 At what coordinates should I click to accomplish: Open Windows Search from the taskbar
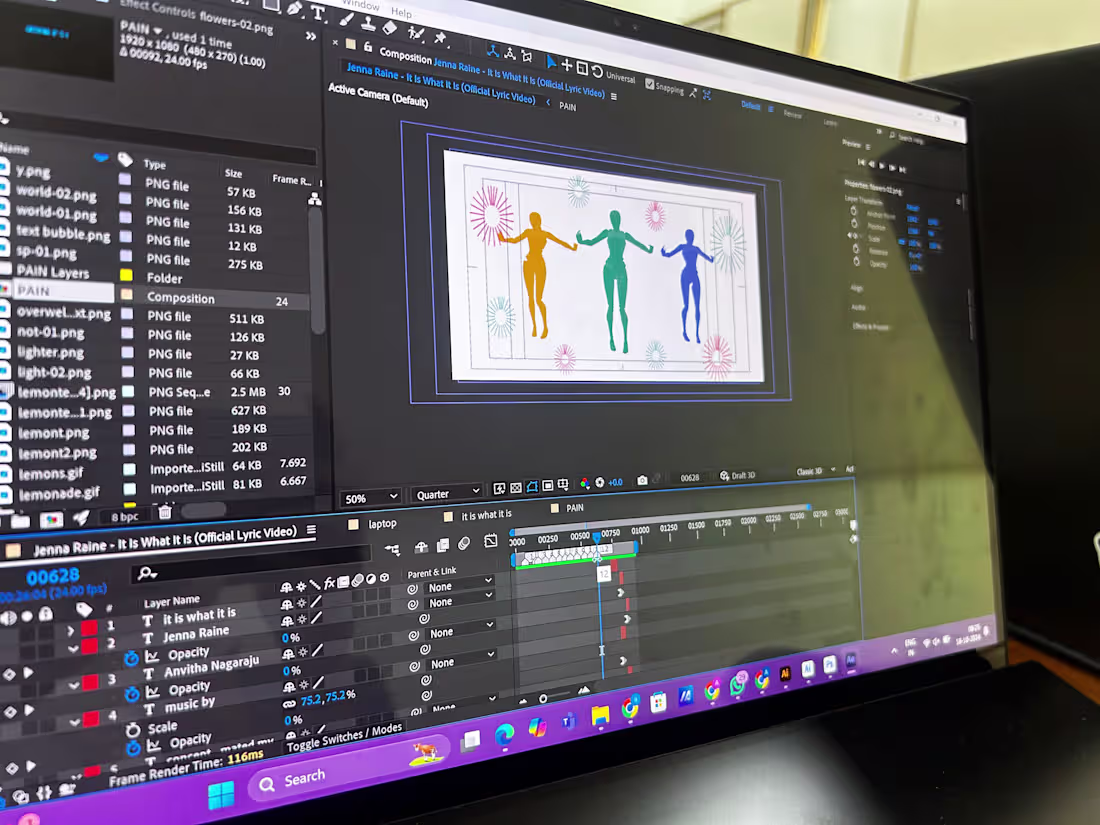tap(300, 776)
